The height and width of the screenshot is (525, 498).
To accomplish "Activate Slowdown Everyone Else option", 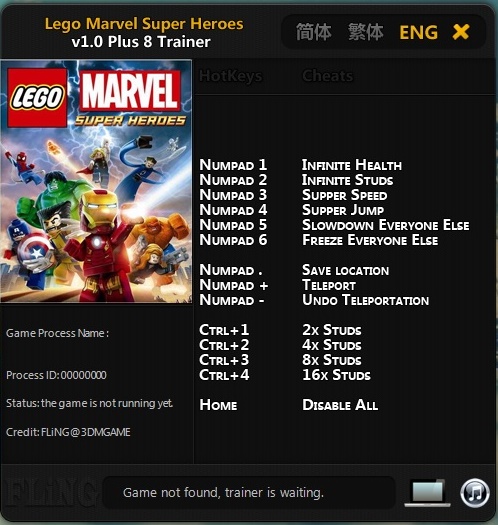I will point(385,225).
